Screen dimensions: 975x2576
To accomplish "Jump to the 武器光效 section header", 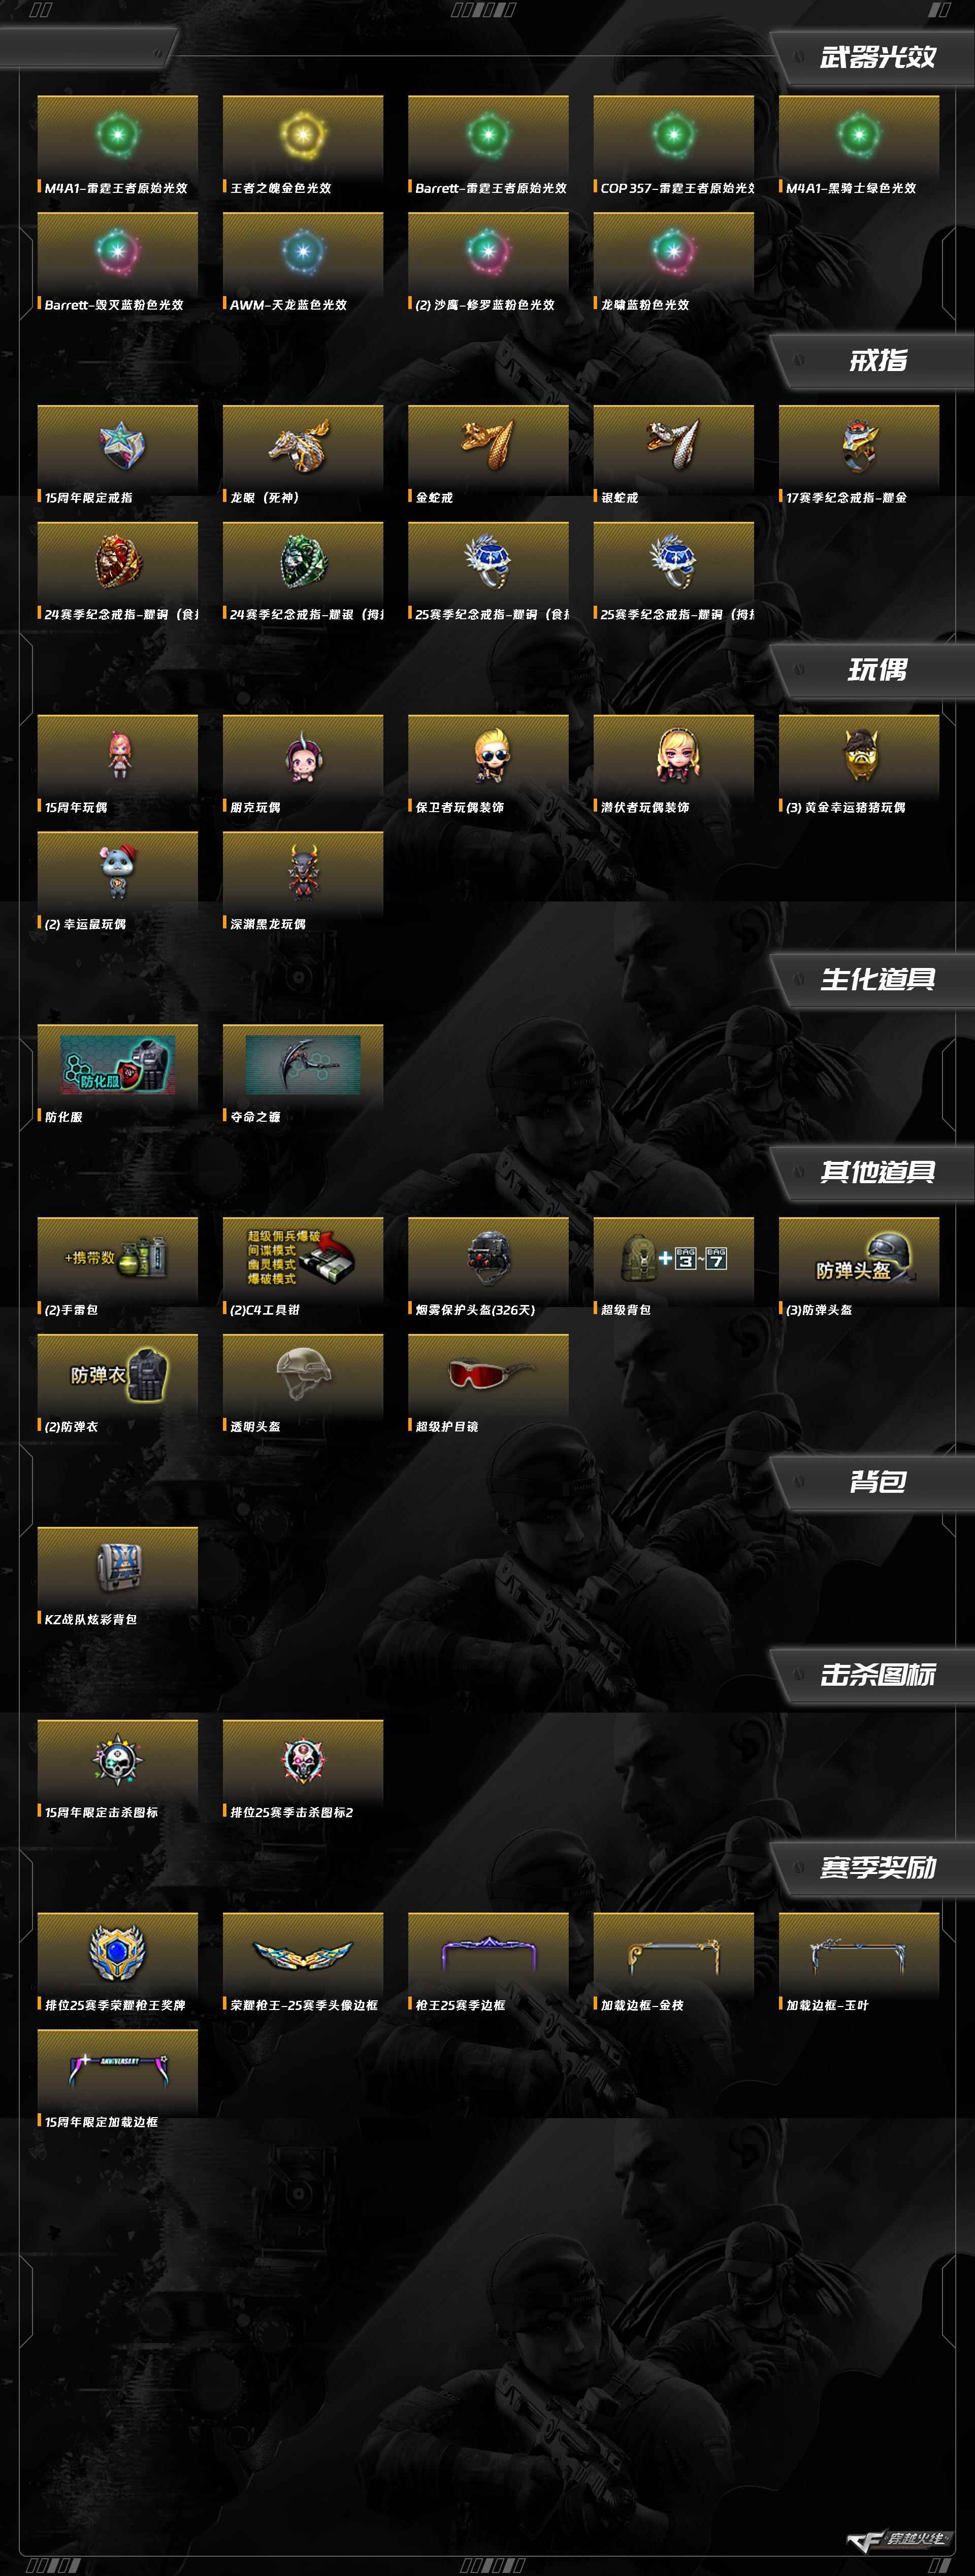I will click(877, 57).
